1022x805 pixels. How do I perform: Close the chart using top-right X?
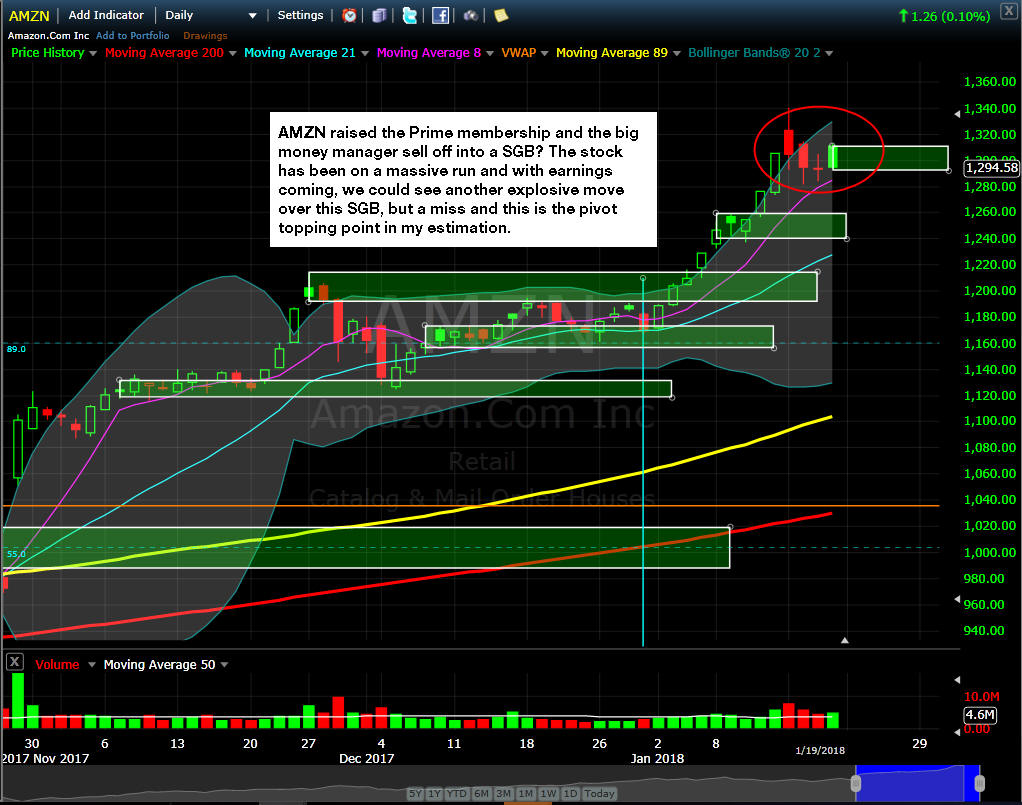pos(1008,12)
